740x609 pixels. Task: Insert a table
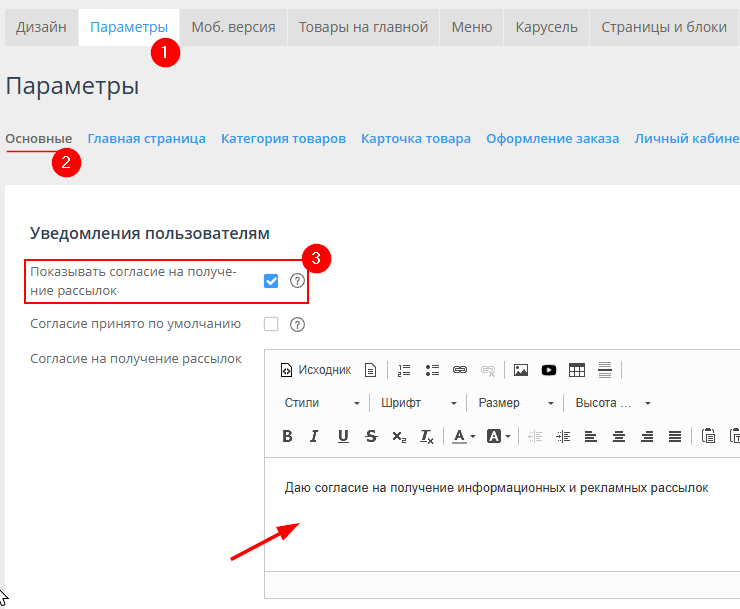click(577, 370)
